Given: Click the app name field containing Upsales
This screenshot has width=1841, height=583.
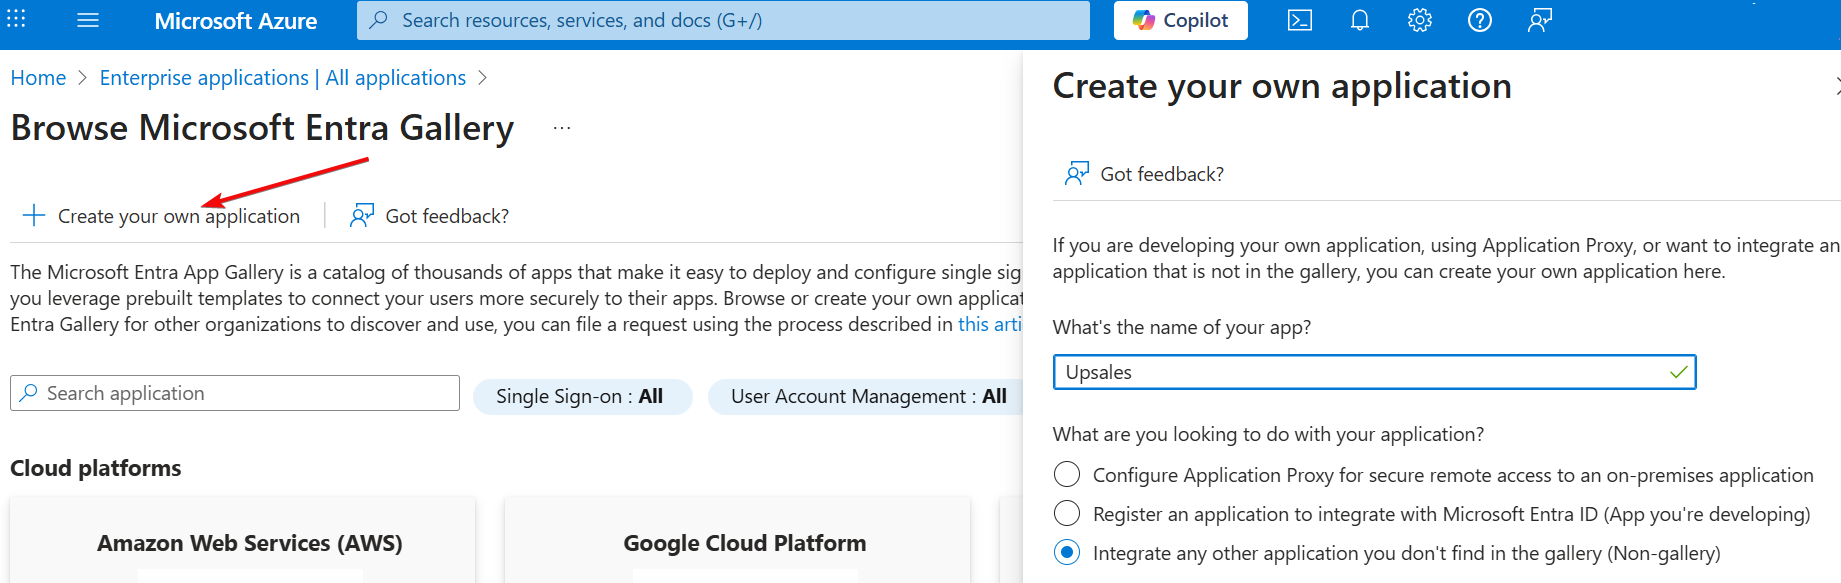Looking at the screenshot, I should click(1374, 372).
